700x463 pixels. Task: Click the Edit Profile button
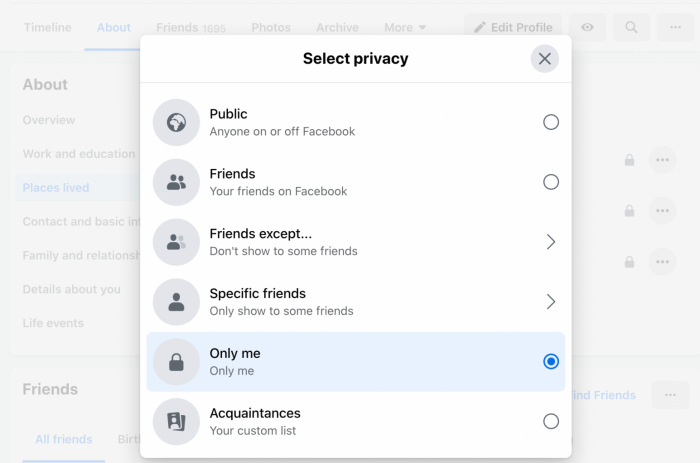512,27
